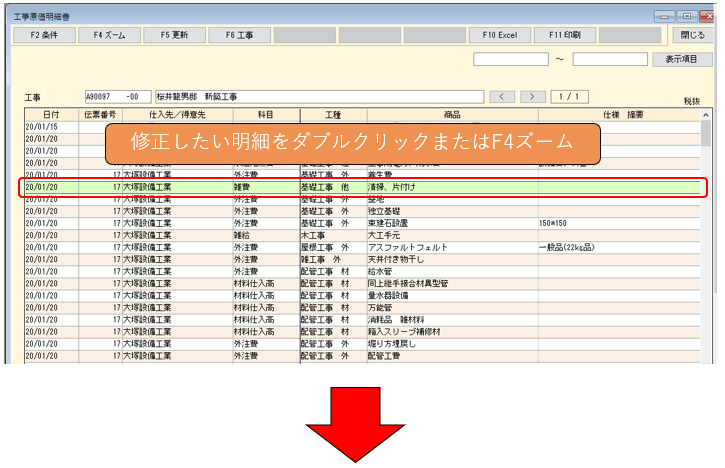Click the 商品 column header
Image resolution: width=725 pixels, height=468 pixels.
[453, 115]
